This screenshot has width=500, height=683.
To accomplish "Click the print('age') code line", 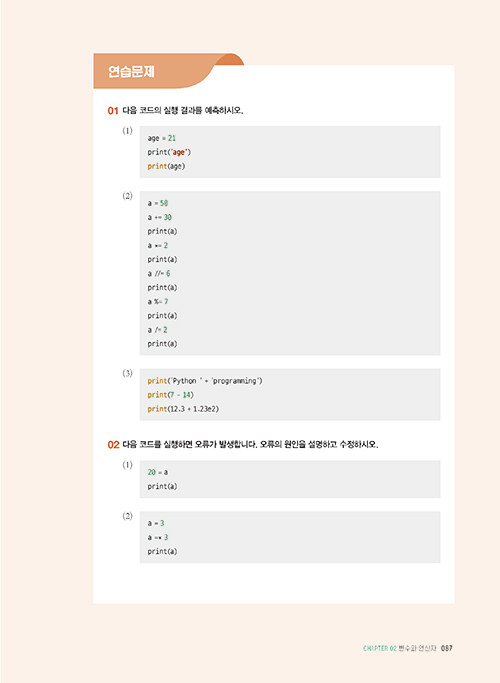I will (x=169, y=152).
